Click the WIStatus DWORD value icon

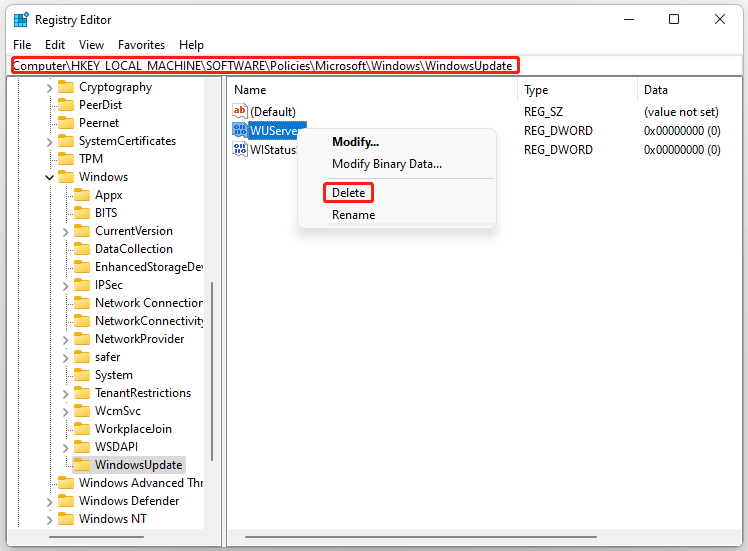tap(240, 149)
